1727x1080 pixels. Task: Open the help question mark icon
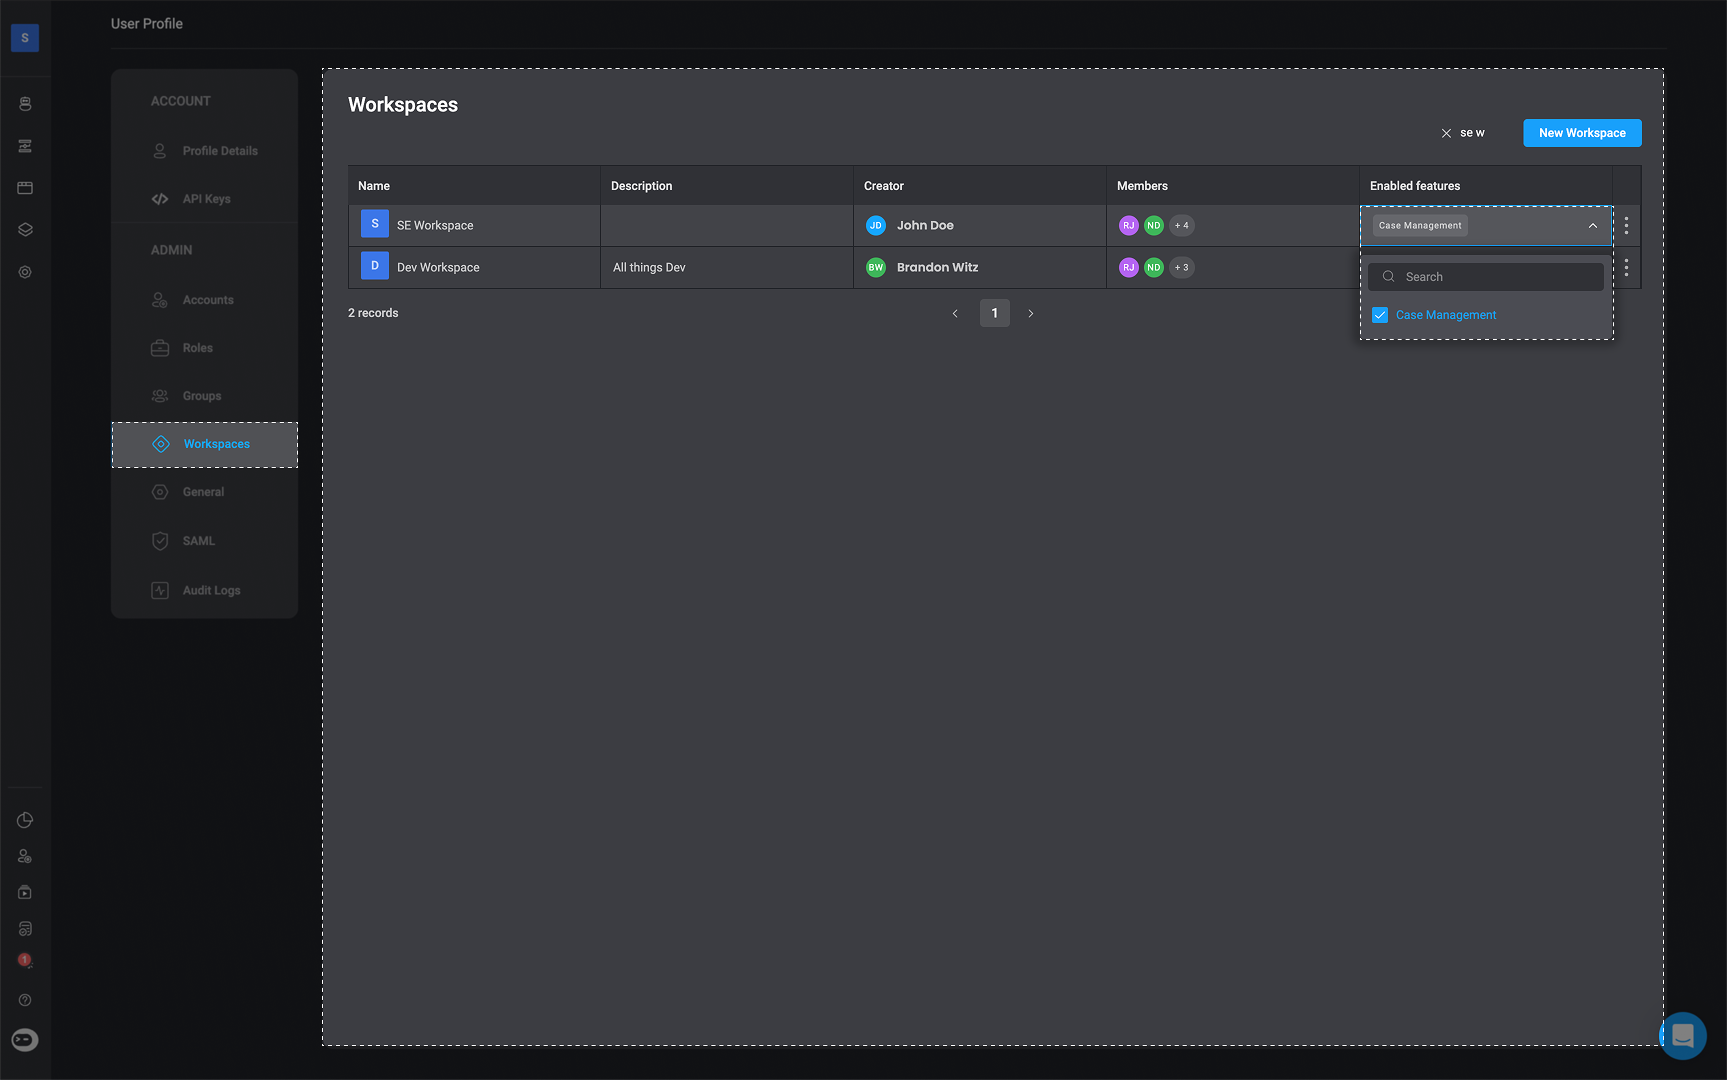25,1000
